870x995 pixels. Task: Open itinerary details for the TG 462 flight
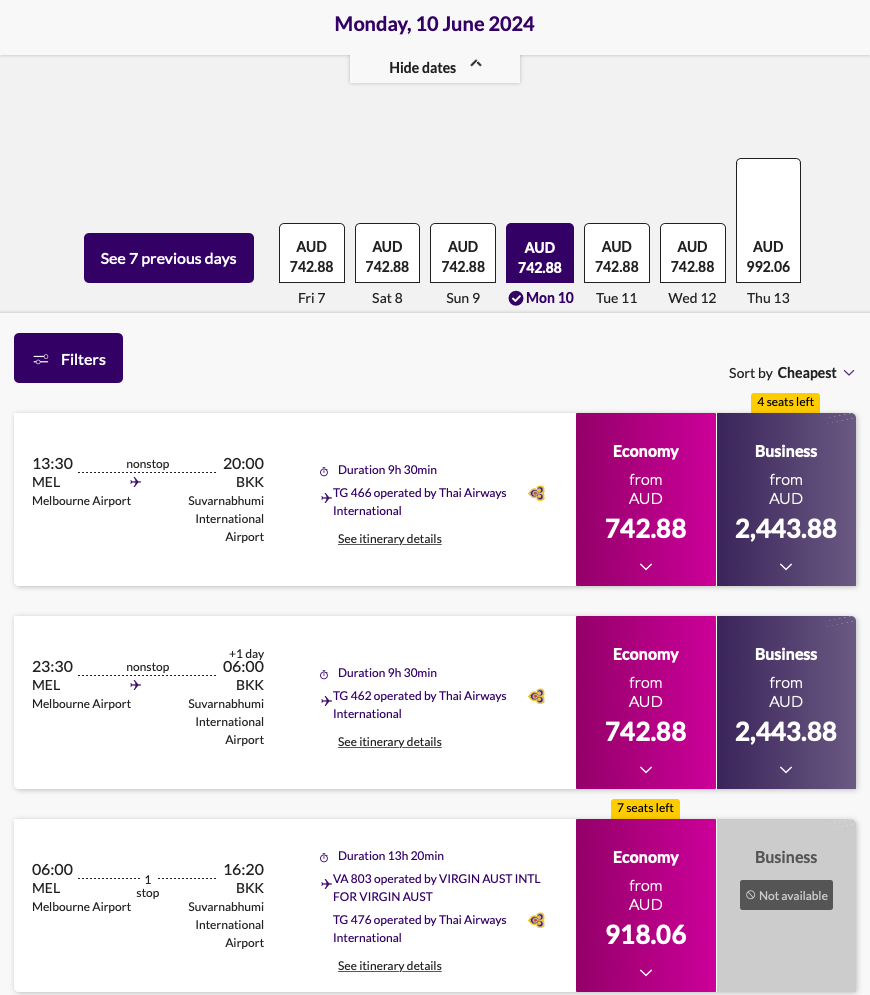(x=389, y=741)
